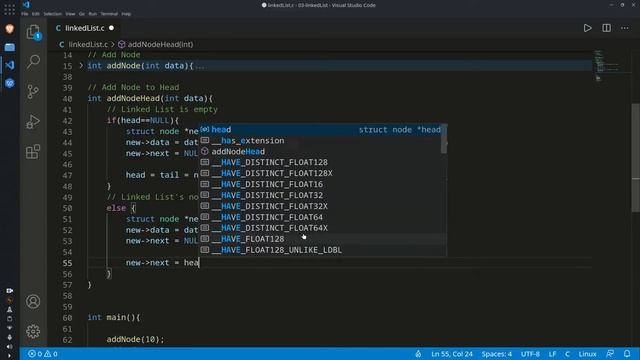Image resolution: width=640 pixels, height=360 pixels.
Task: Open the View menu
Action: (x=70, y=14)
